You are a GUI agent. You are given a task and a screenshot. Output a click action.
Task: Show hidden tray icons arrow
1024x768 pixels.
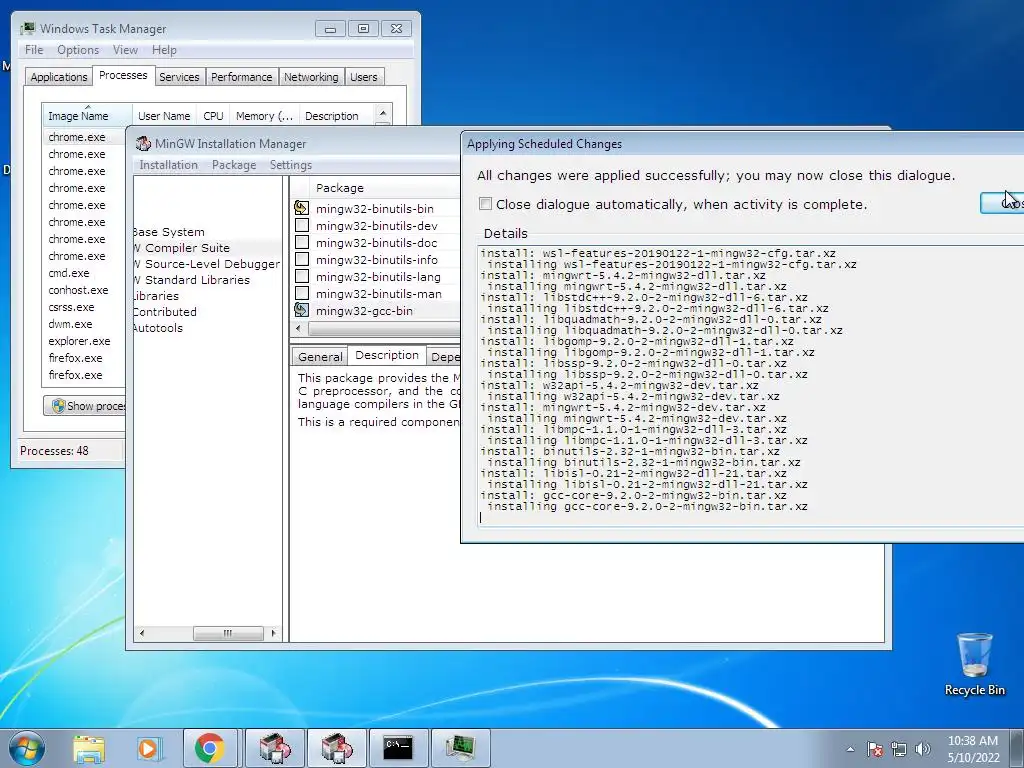pyautogui.click(x=850, y=750)
